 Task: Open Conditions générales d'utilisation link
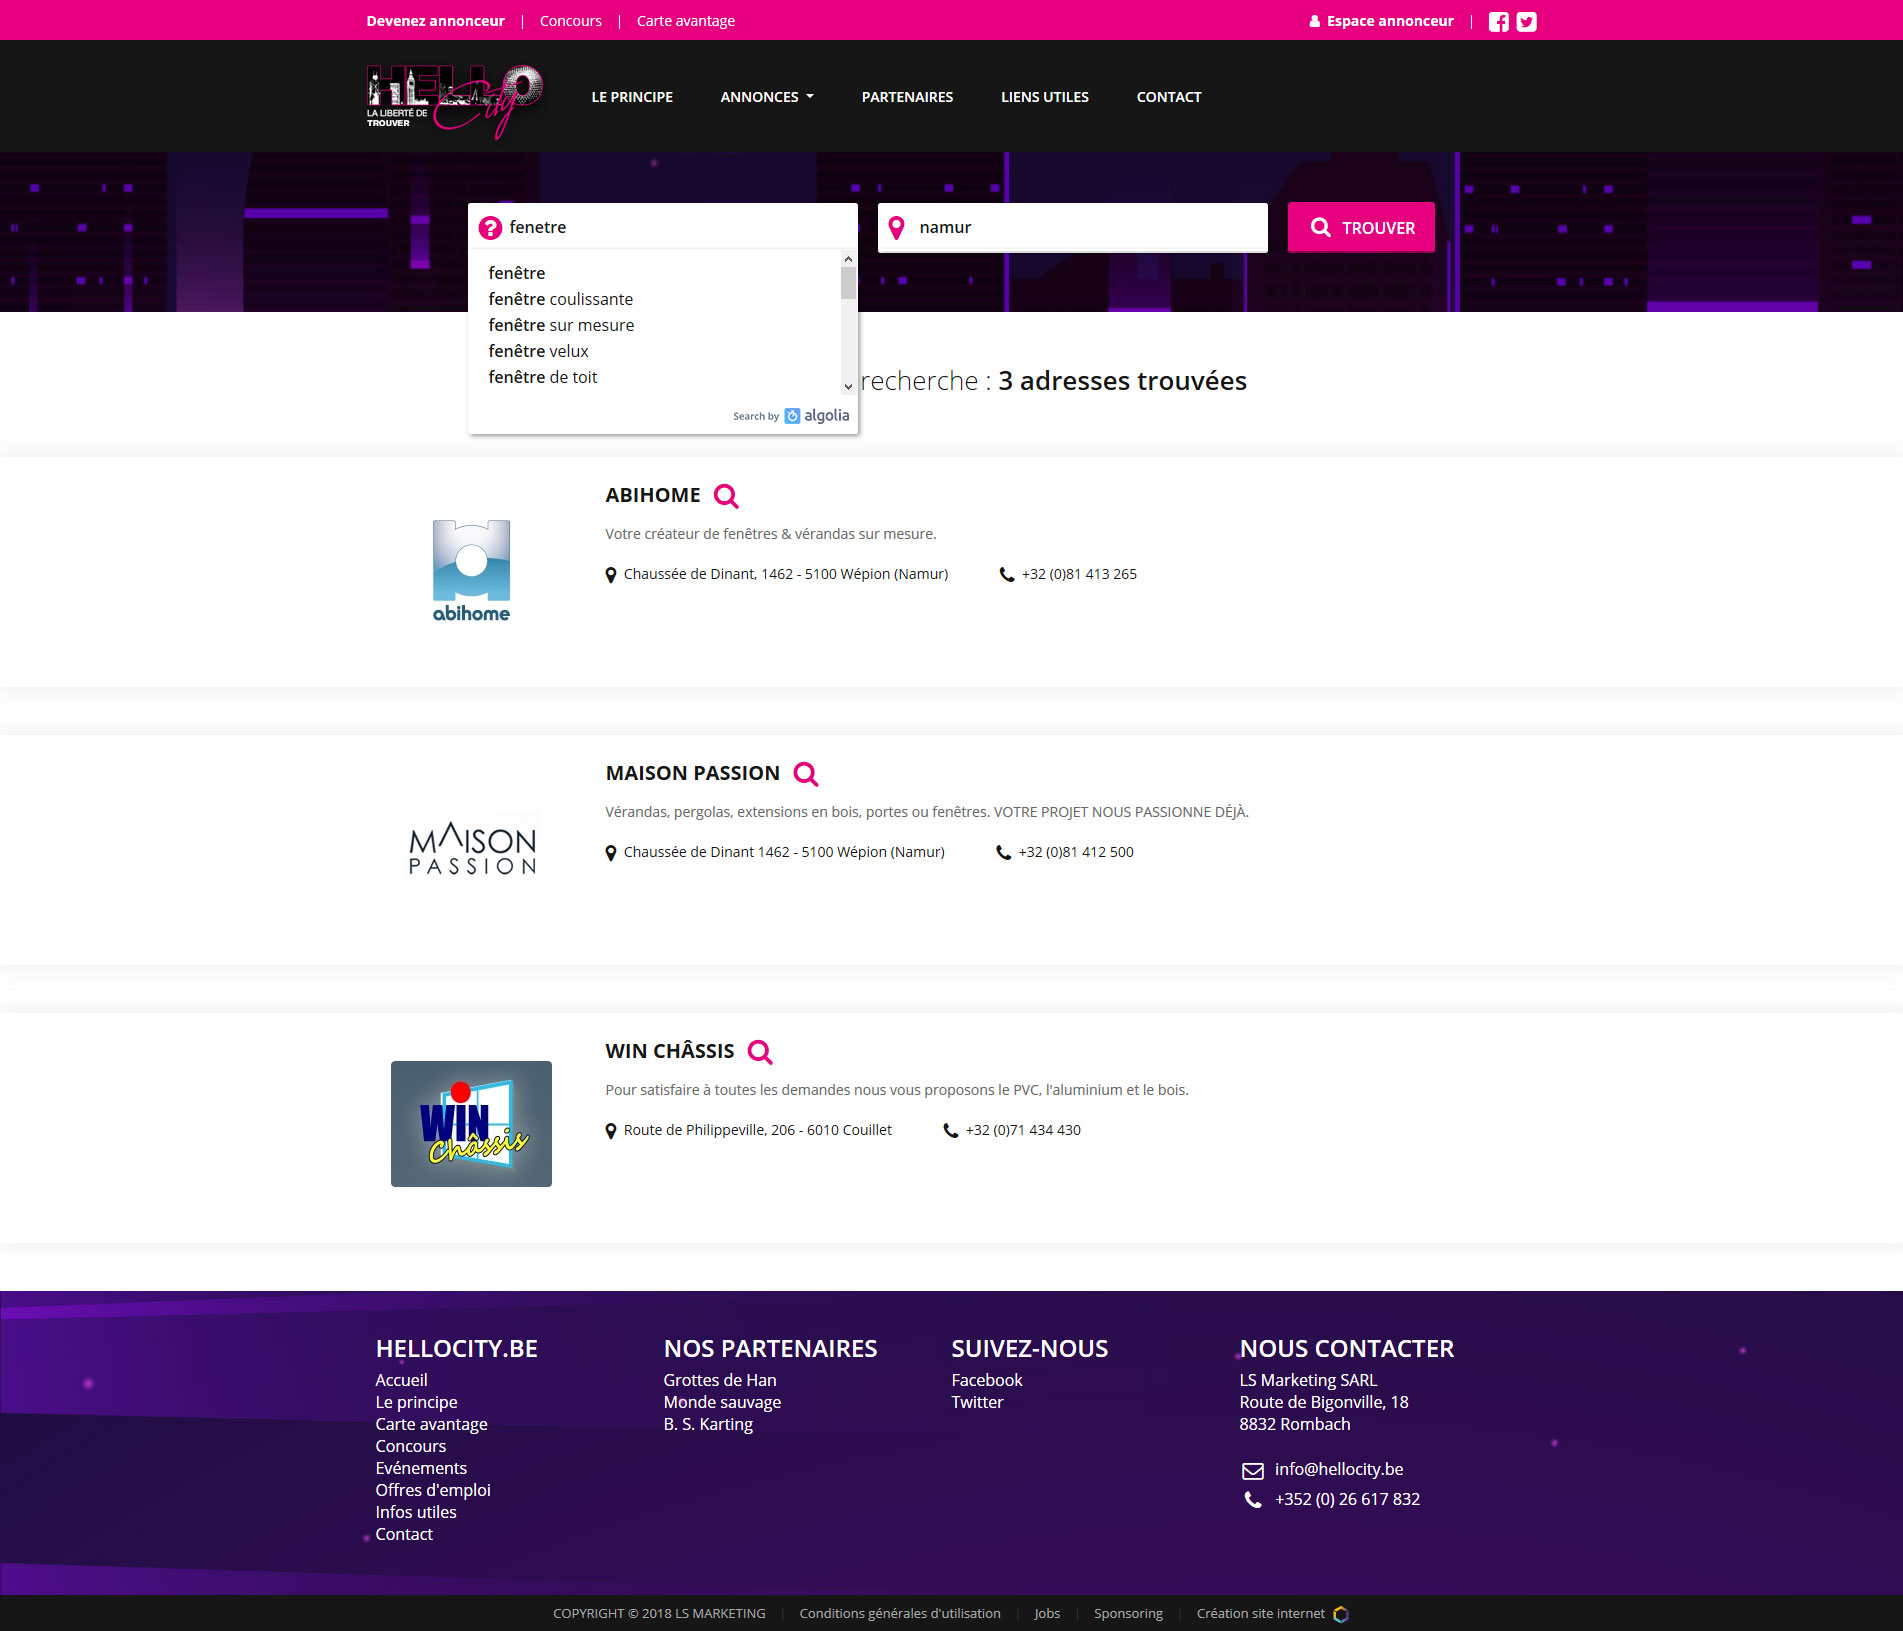tap(900, 1614)
